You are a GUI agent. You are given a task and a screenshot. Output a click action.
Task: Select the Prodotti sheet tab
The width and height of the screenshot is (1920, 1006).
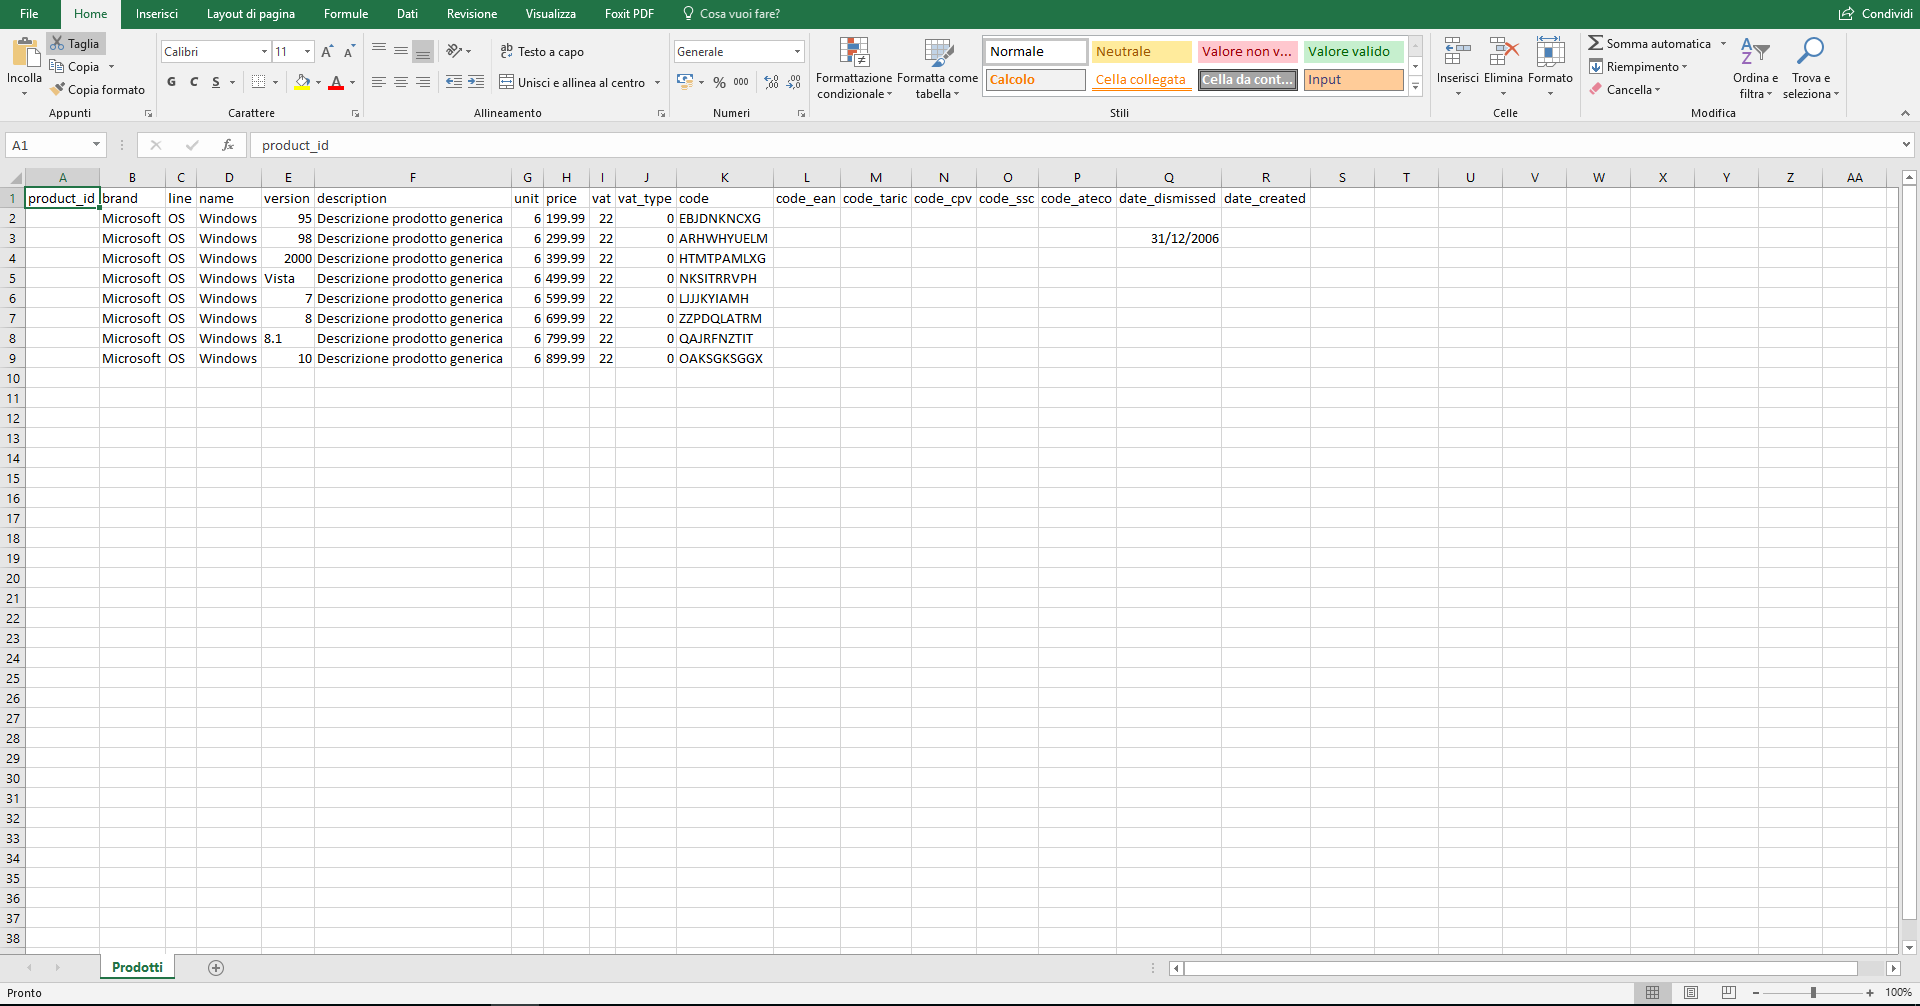coord(137,968)
